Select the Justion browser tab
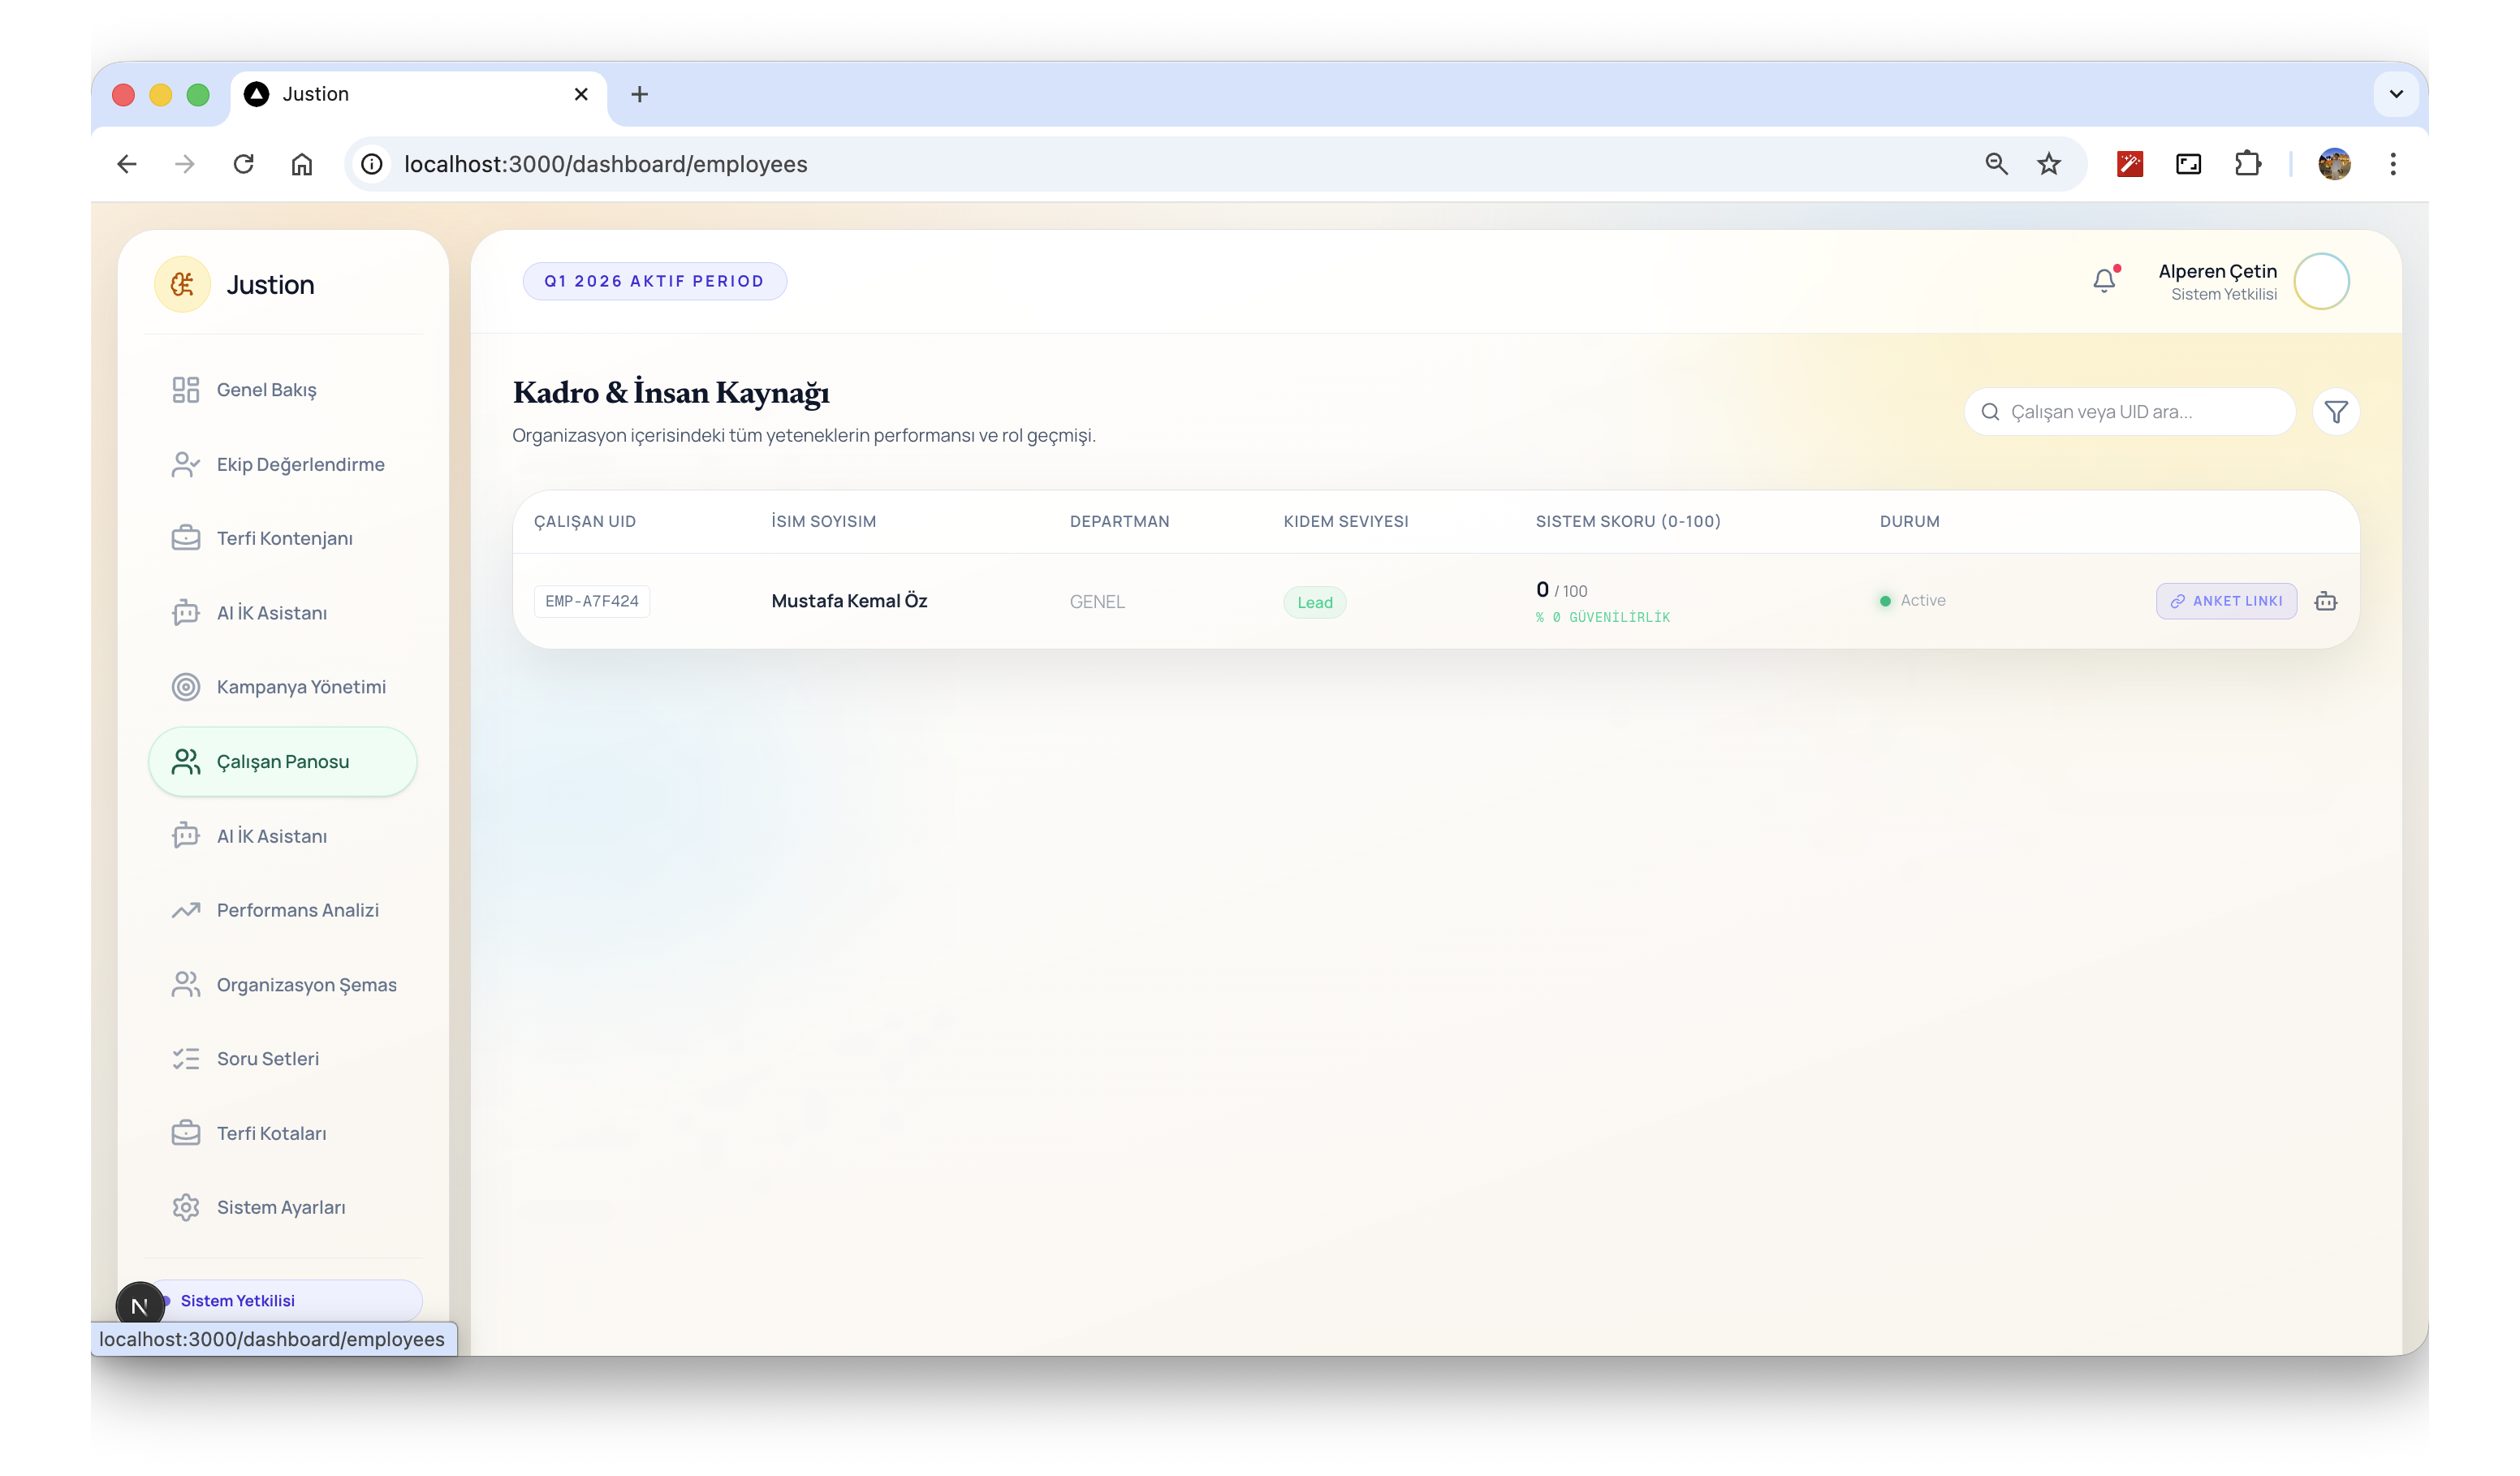 click(x=418, y=94)
